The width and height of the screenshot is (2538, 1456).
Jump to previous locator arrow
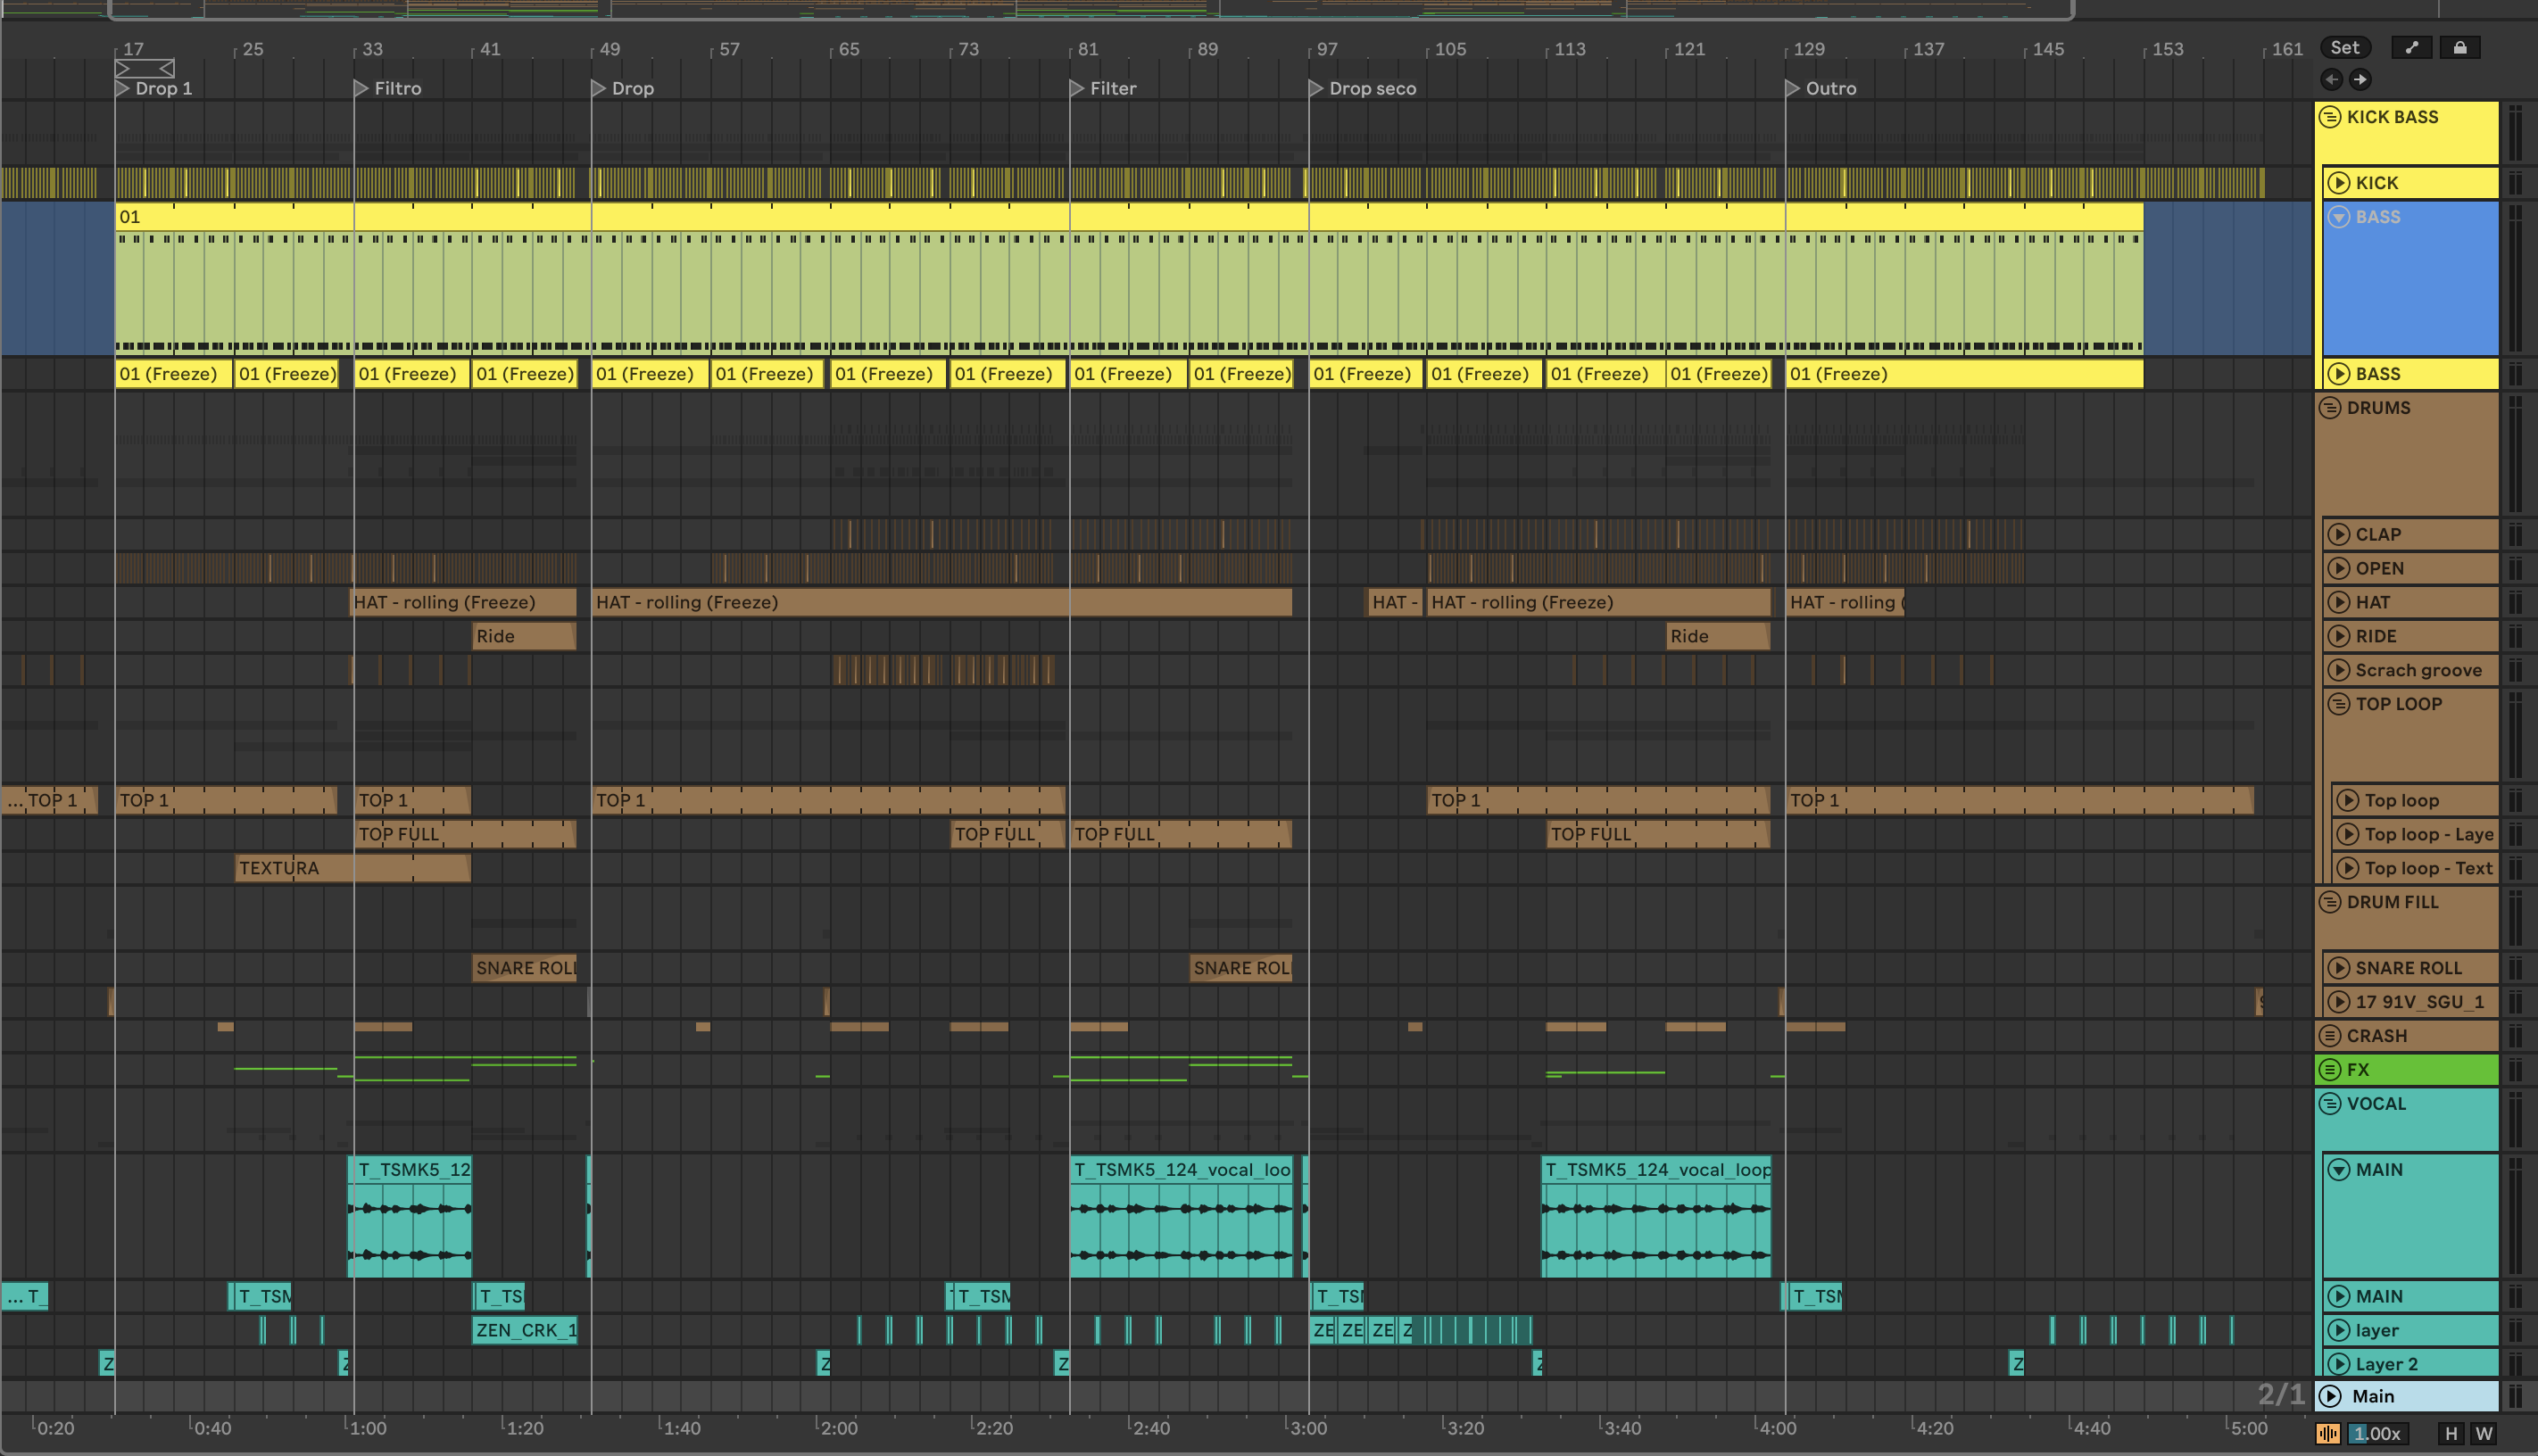point(2331,79)
